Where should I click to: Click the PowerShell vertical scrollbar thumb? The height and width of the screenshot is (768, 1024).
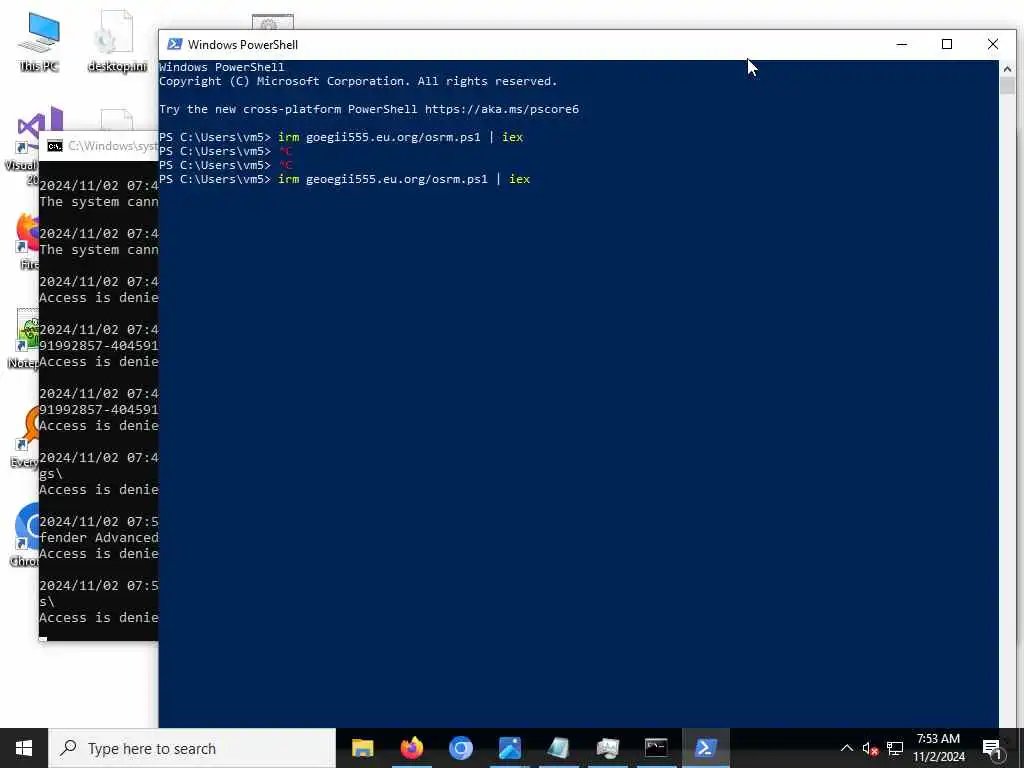(1007, 86)
